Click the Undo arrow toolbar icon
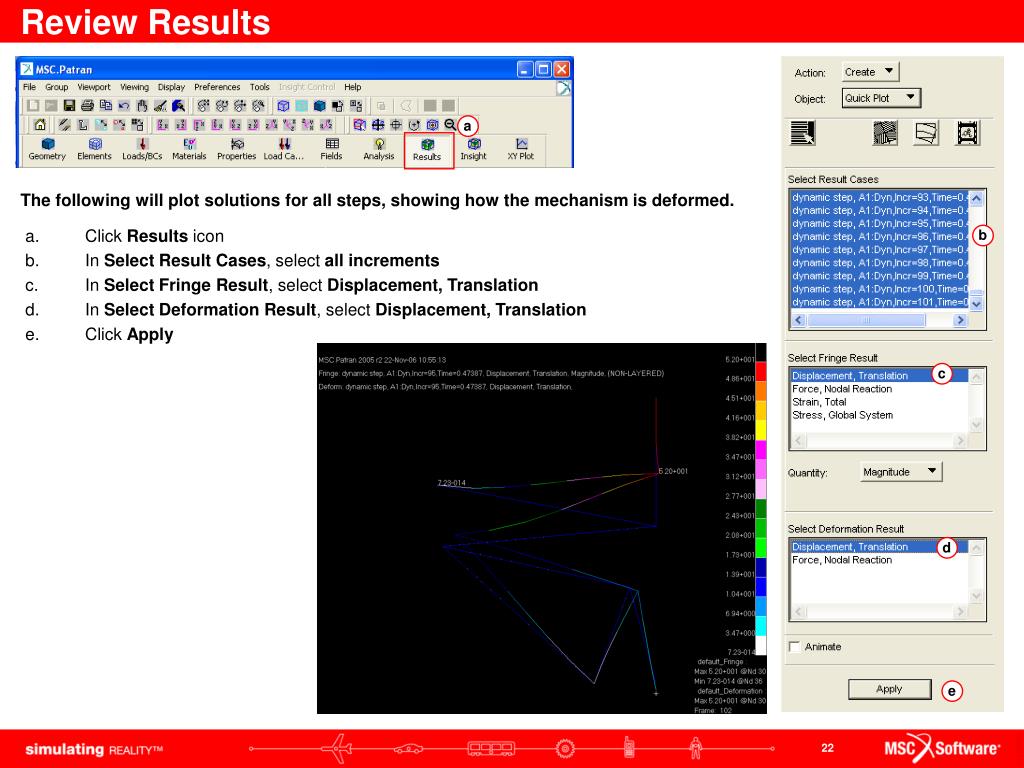 pyautogui.click(x=123, y=105)
